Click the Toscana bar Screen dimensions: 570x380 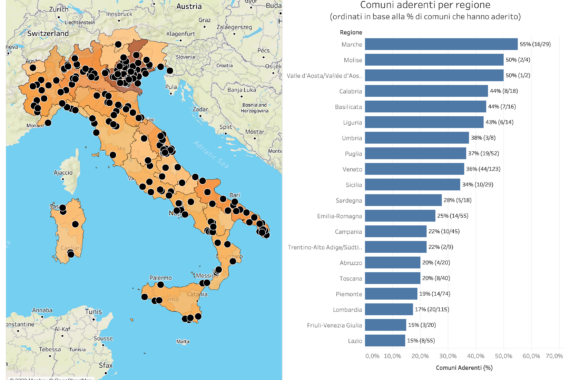click(393, 278)
